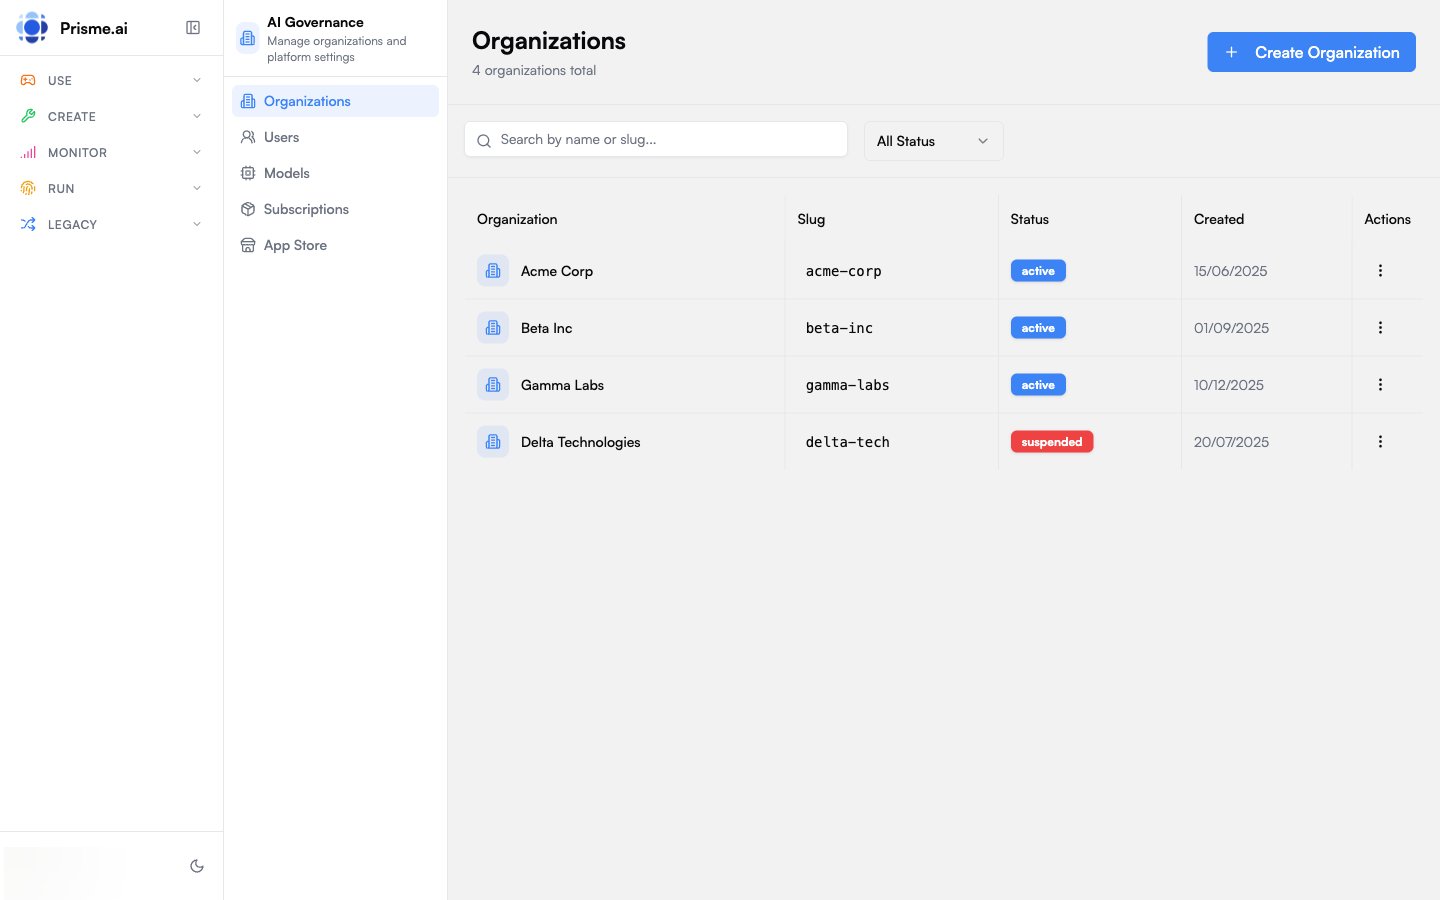
Task: Click the Create Organization button
Action: click(x=1311, y=52)
